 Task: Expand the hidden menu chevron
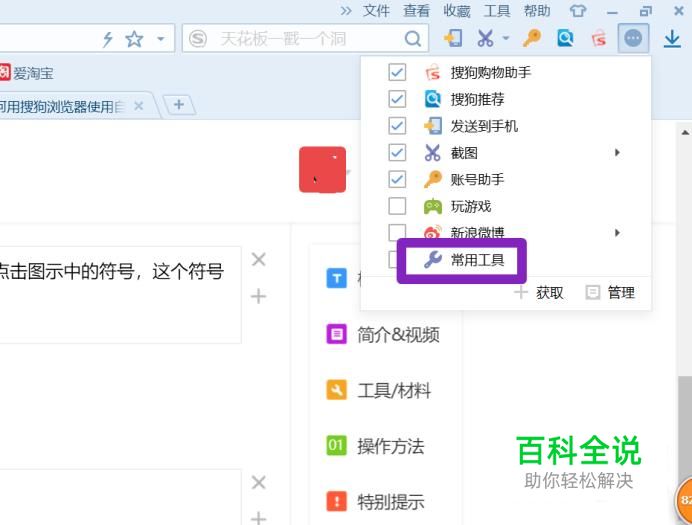[x=346, y=11]
